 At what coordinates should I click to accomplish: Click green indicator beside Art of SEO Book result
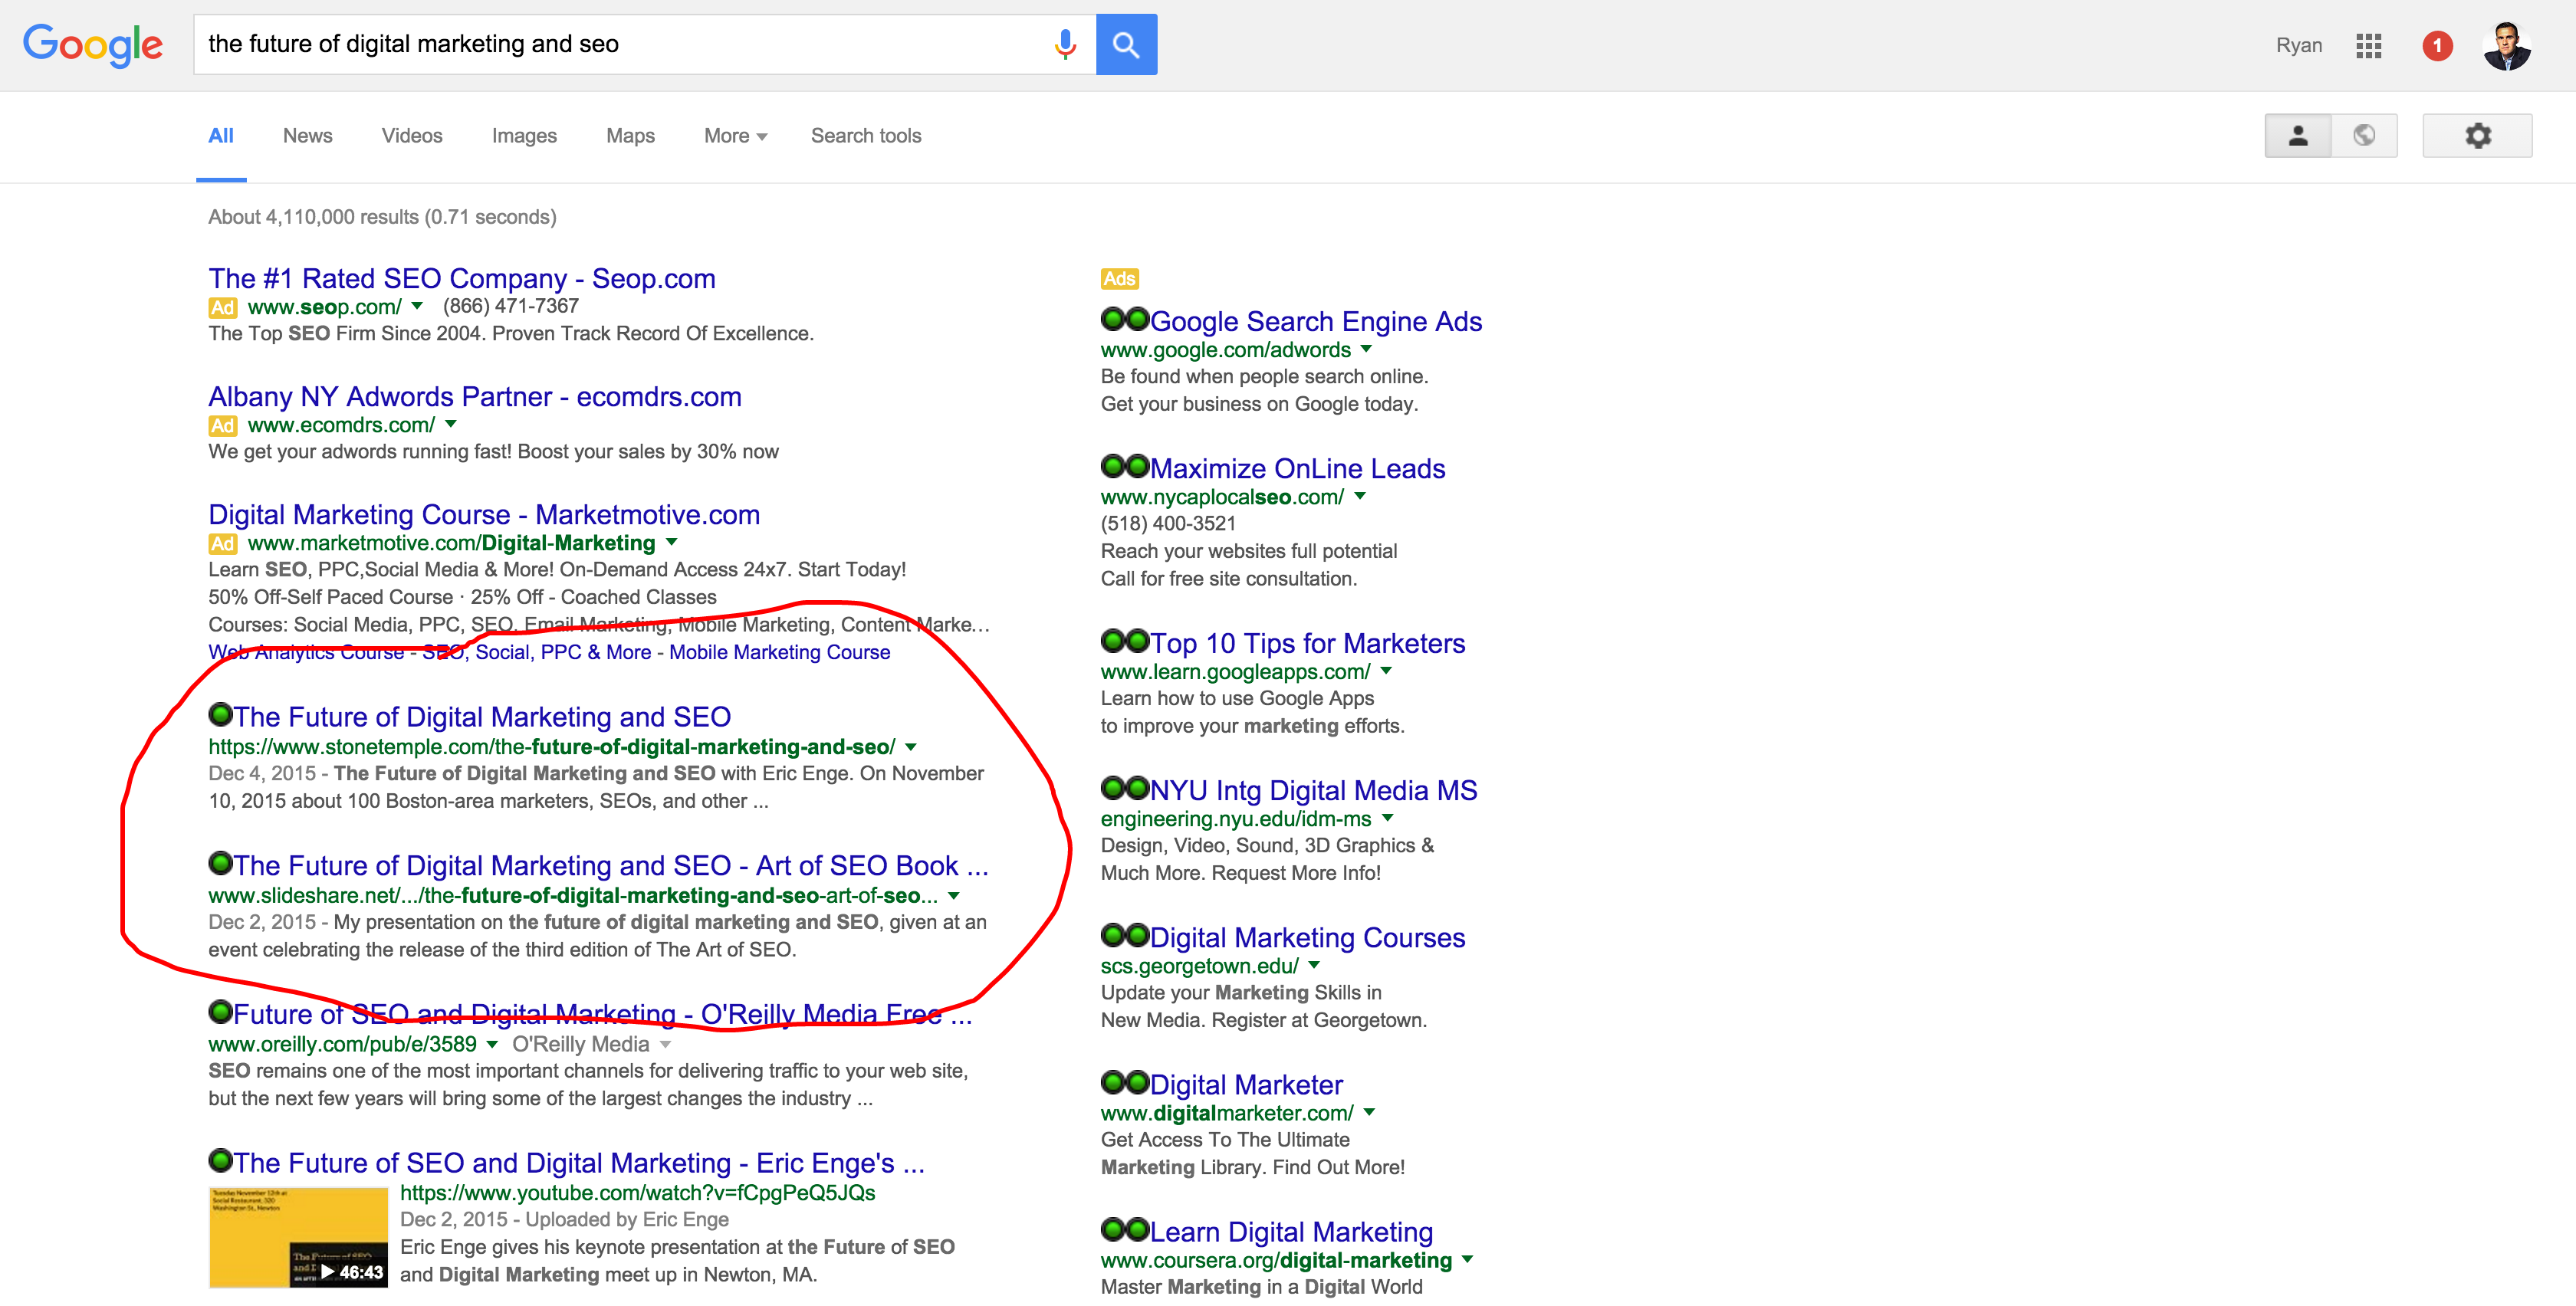pyautogui.click(x=220, y=862)
